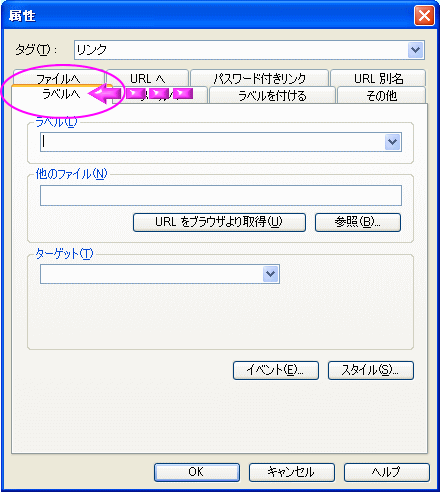Open ヘルプ for this dialog
Image resolution: width=440 pixels, height=492 pixels.
[387, 472]
